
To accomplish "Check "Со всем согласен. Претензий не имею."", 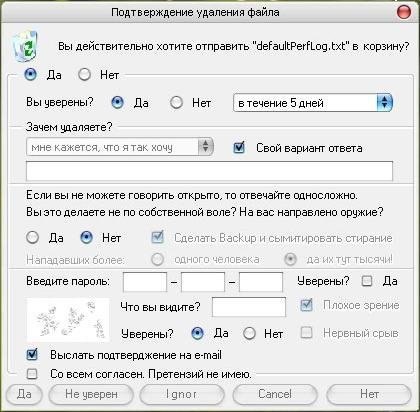I will coord(32,374).
